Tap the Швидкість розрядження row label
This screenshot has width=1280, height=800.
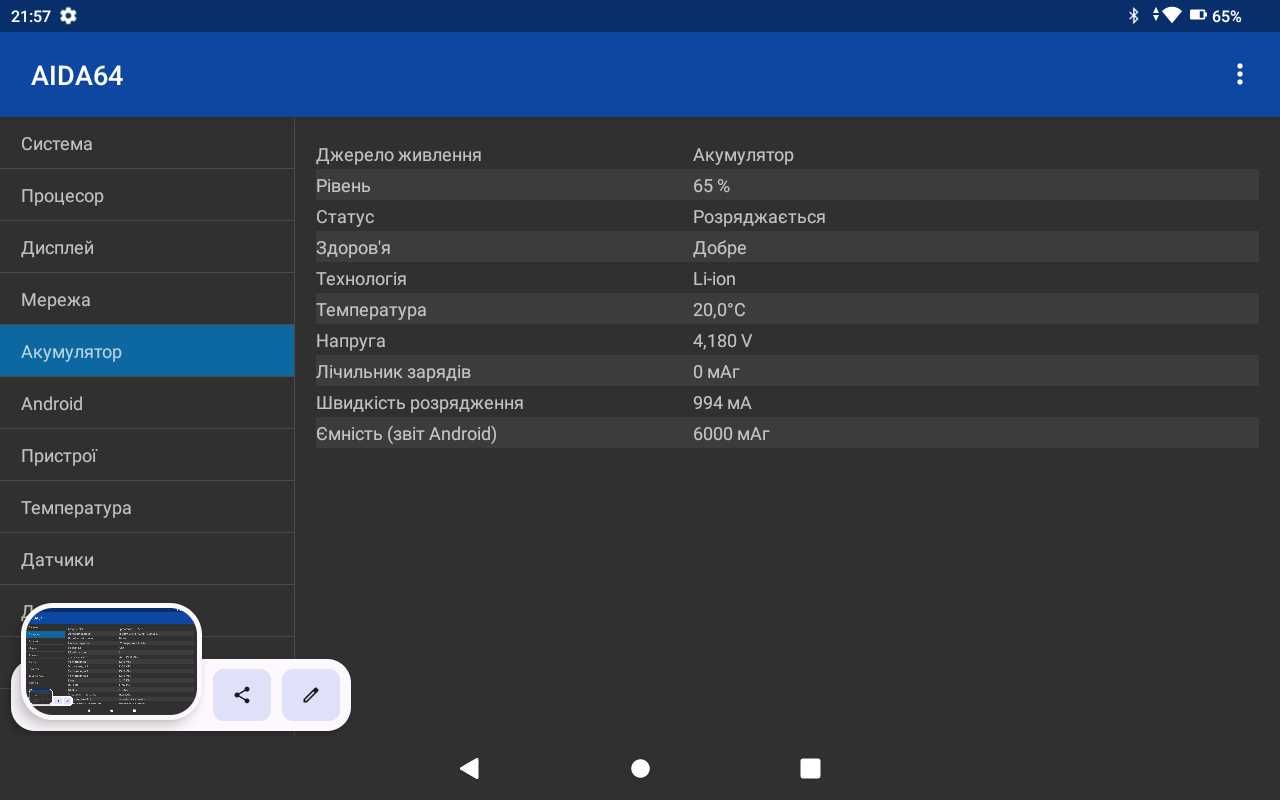click(x=420, y=403)
